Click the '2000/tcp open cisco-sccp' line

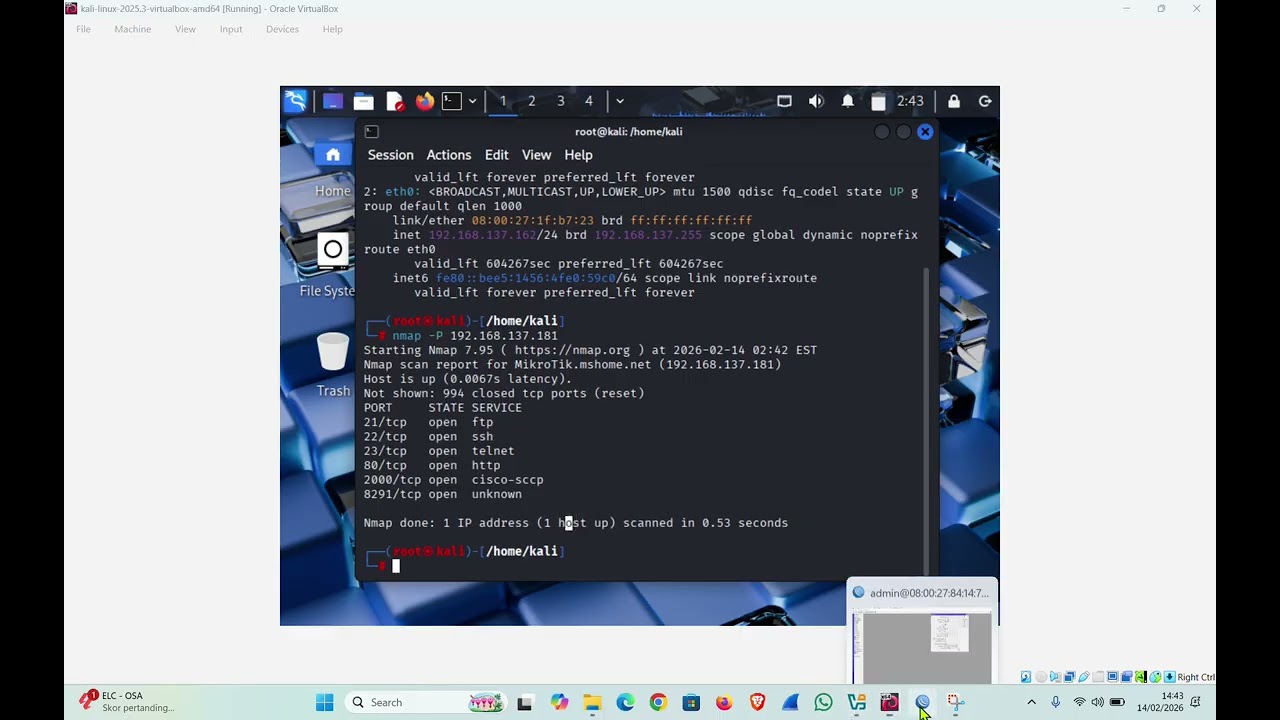[x=454, y=480]
